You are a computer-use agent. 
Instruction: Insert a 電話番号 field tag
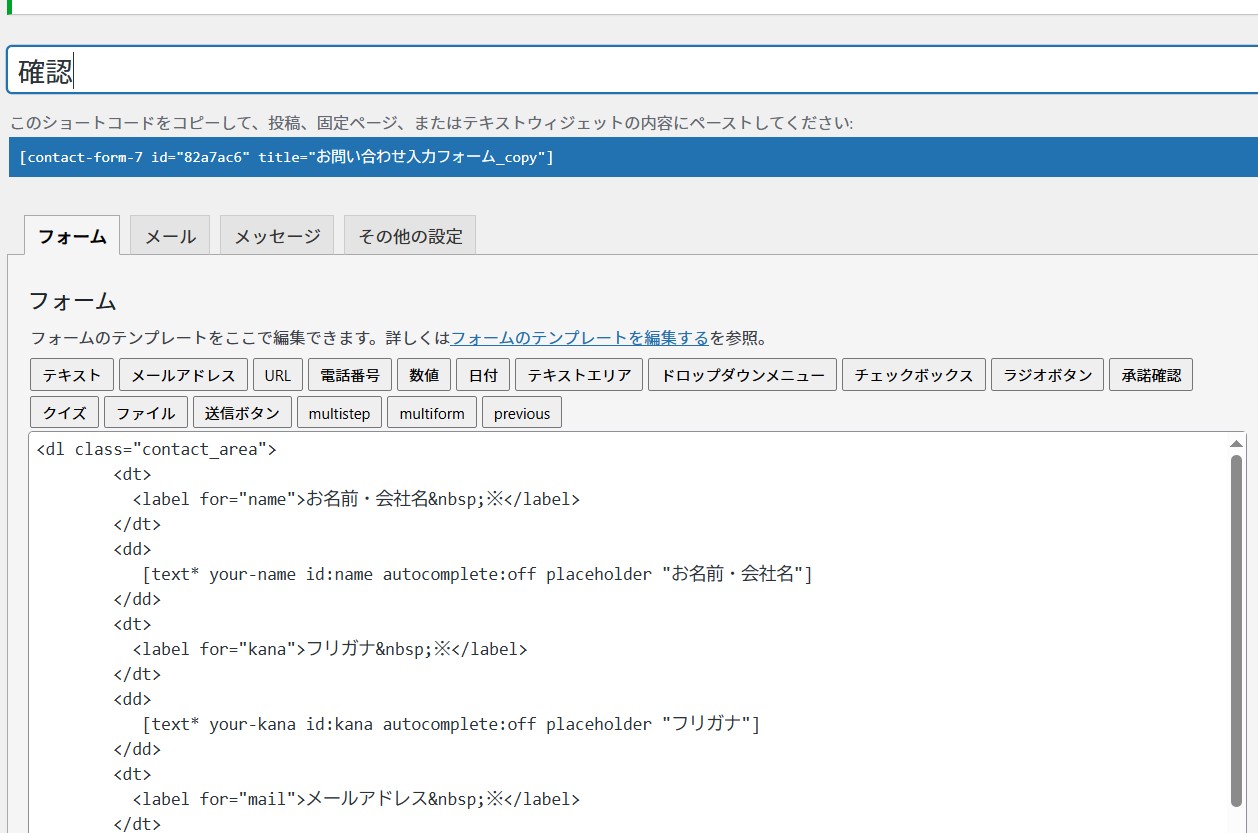pyautogui.click(x=350, y=375)
